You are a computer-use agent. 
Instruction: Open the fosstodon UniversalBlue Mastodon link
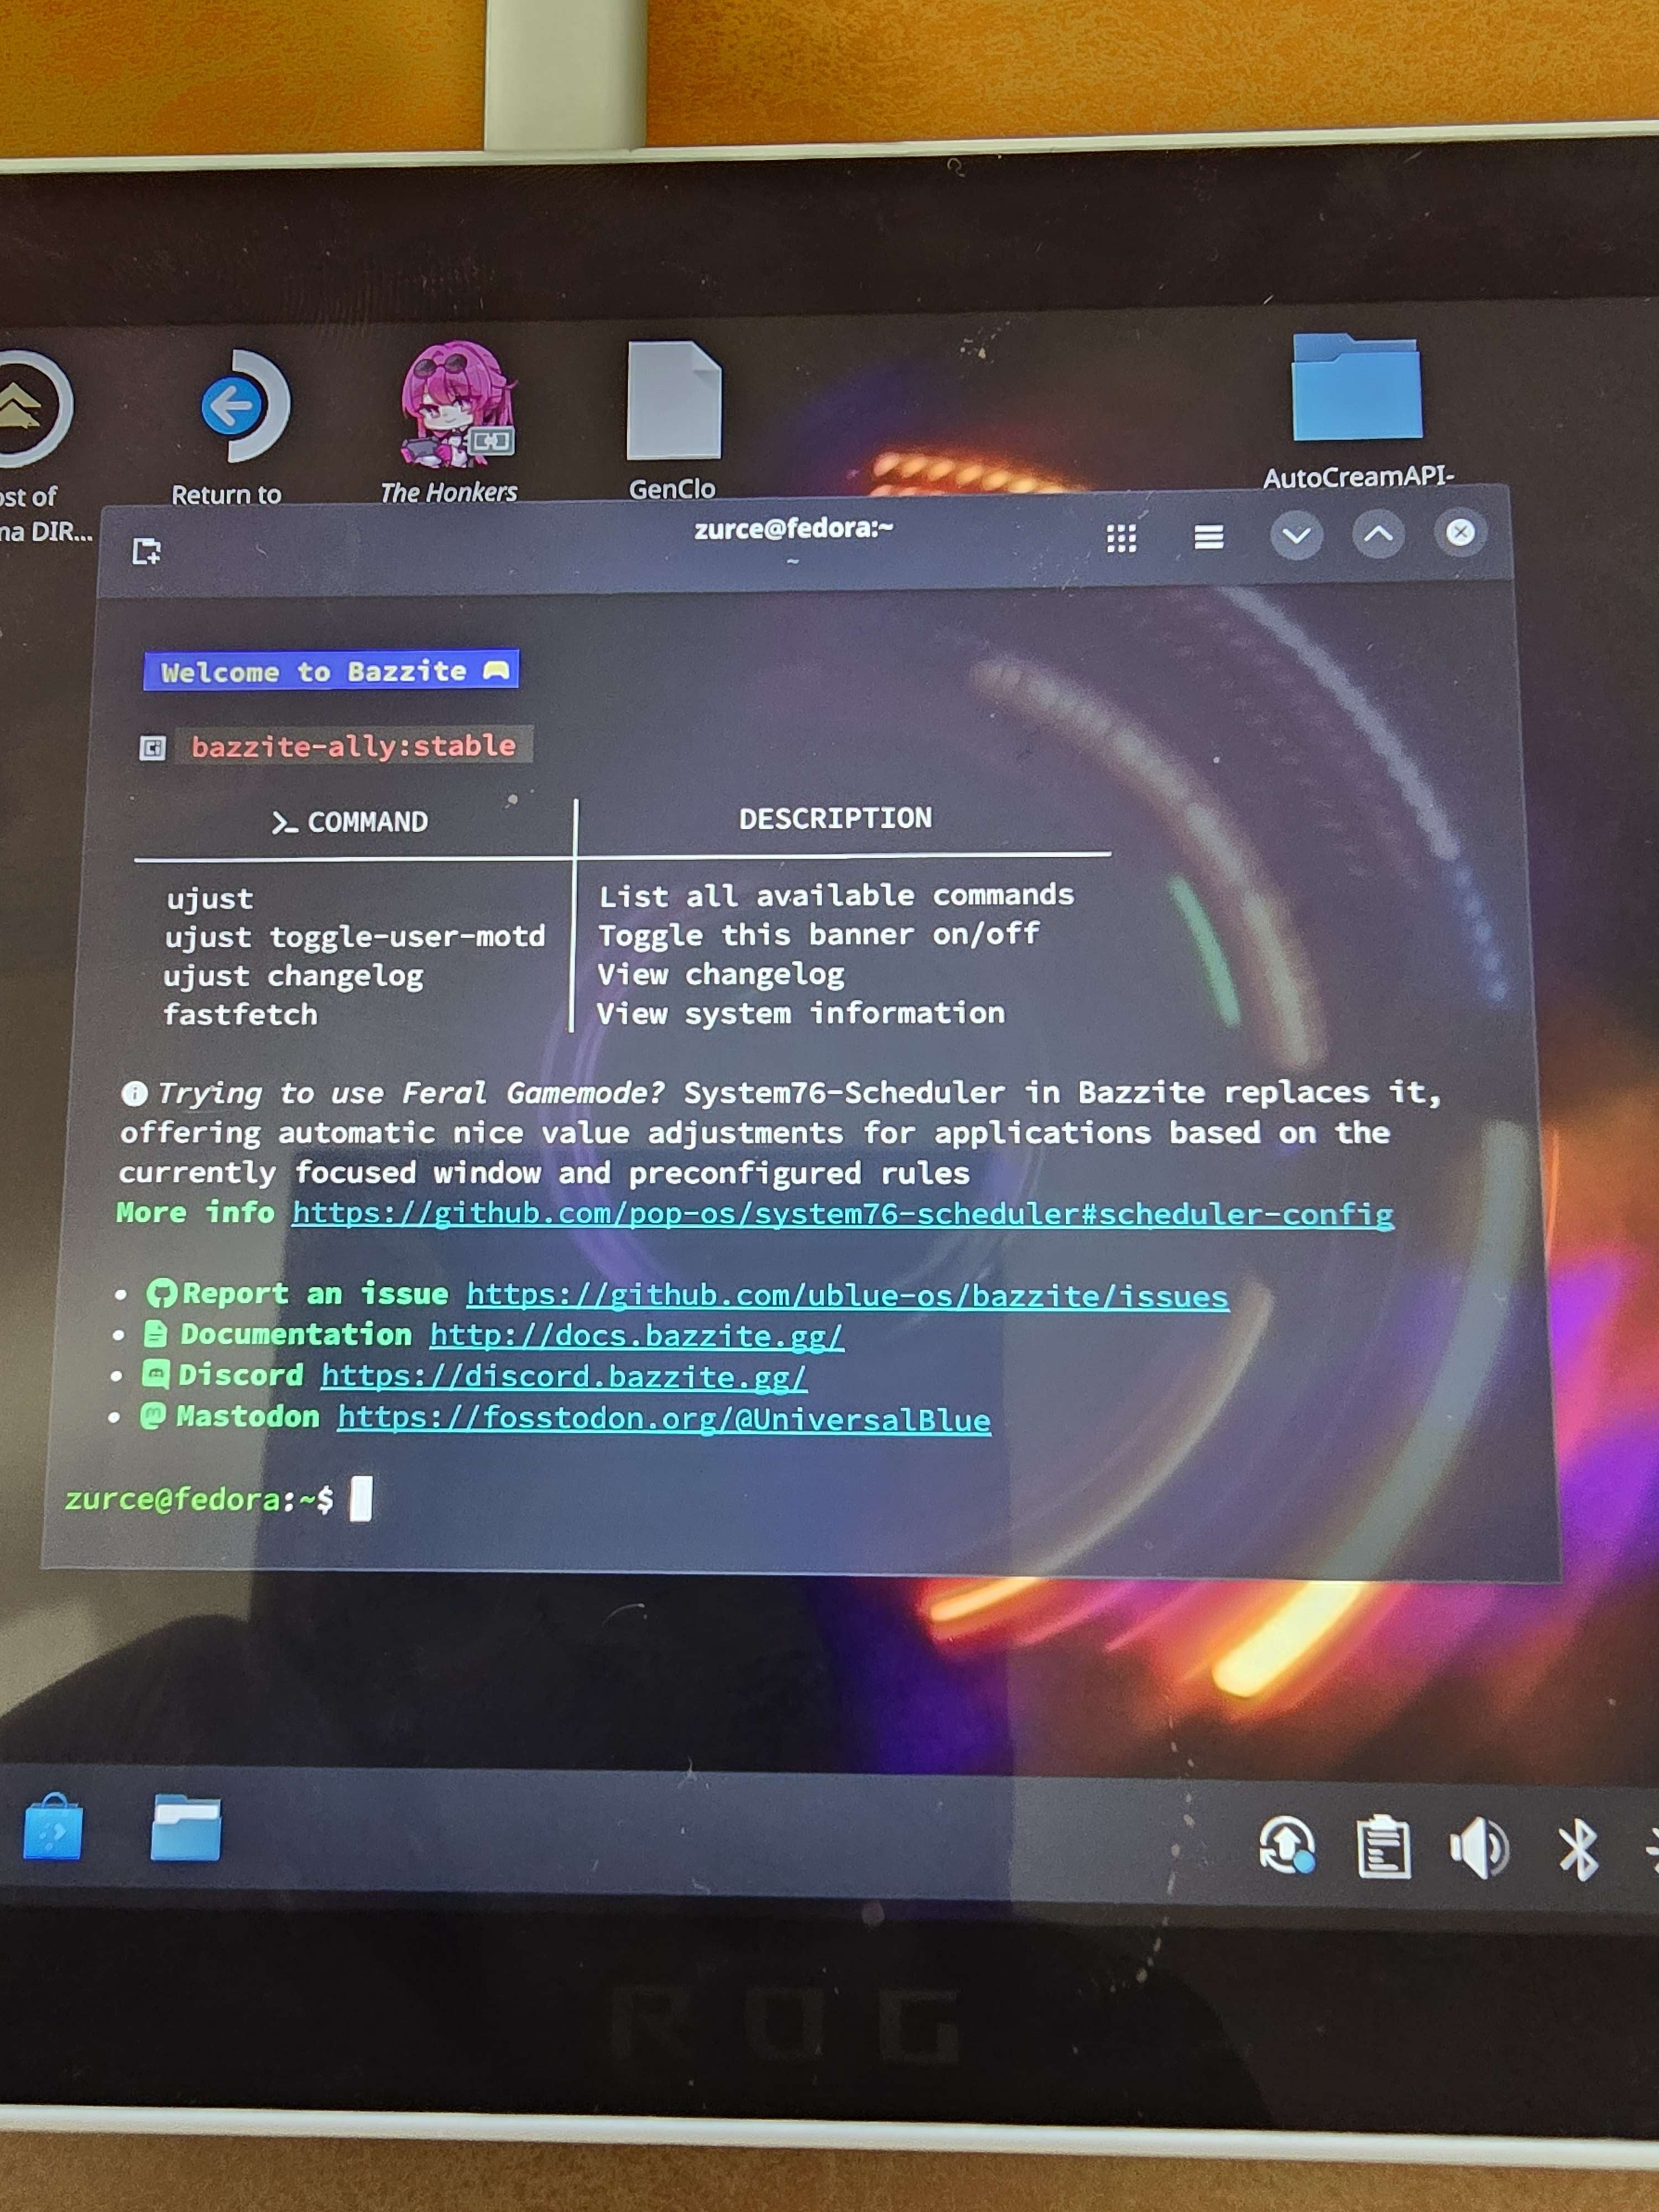point(664,1419)
